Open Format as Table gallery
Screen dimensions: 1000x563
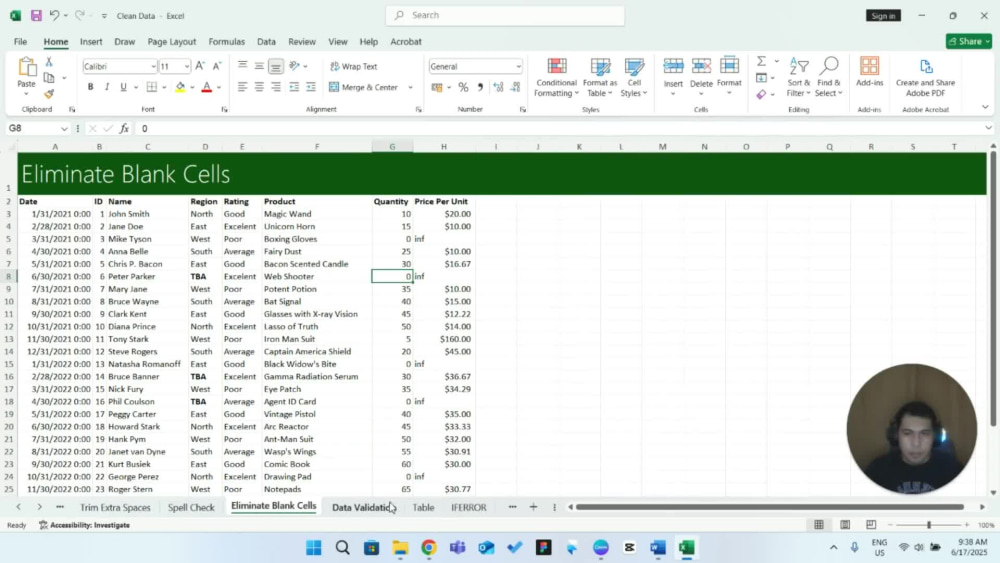pyautogui.click(x=599, y=78)
